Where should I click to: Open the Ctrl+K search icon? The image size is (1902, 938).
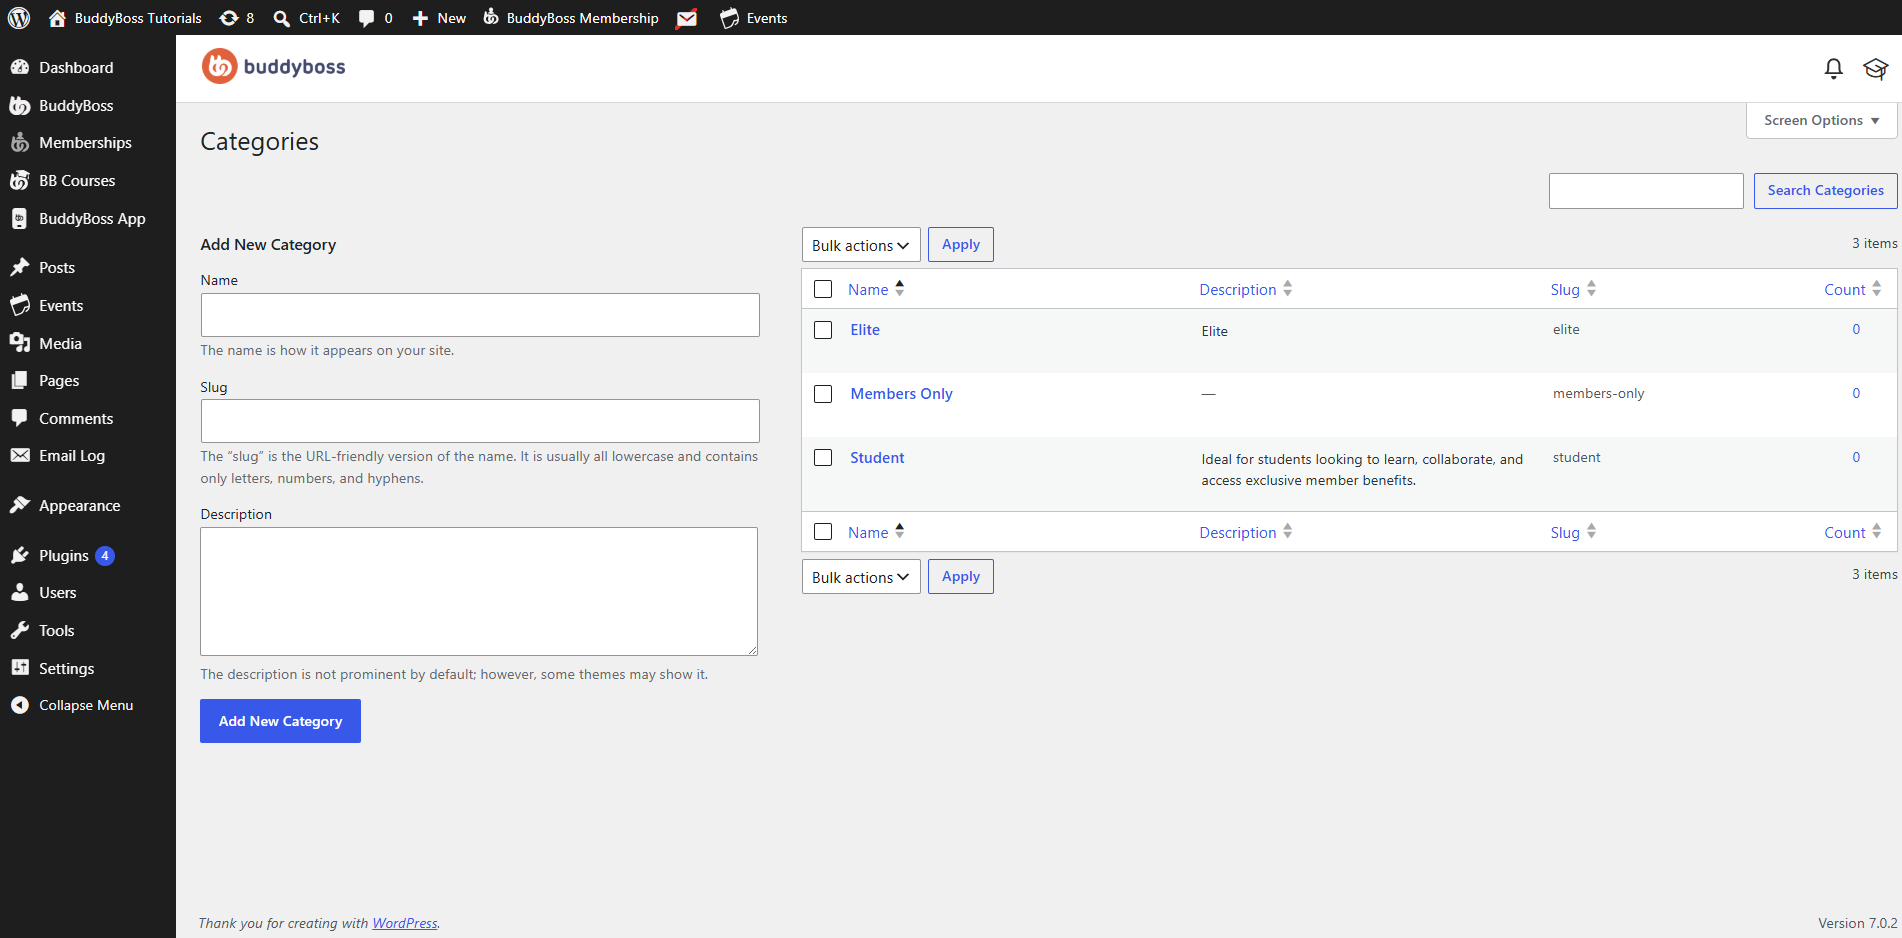click(x=282, y=18)
